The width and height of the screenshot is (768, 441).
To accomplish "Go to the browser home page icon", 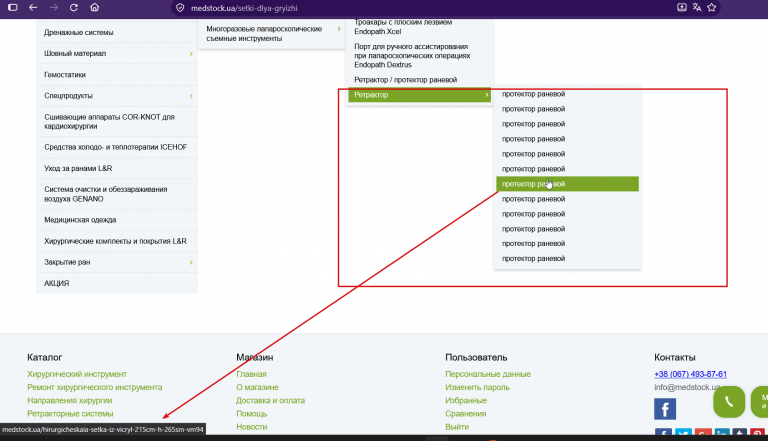I will [x=95, y=7].
